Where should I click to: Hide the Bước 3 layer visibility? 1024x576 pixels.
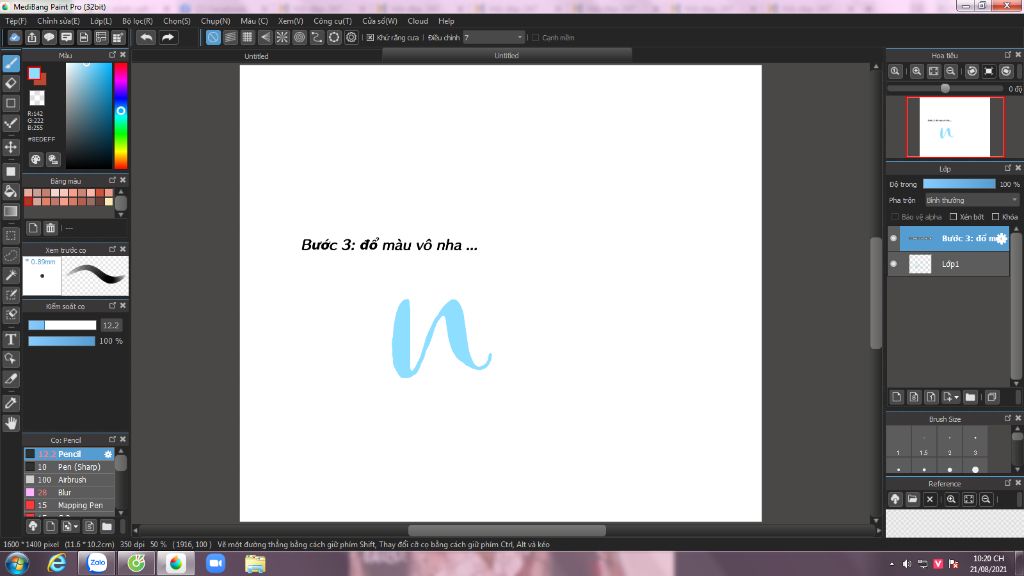[x=893, y=238]
